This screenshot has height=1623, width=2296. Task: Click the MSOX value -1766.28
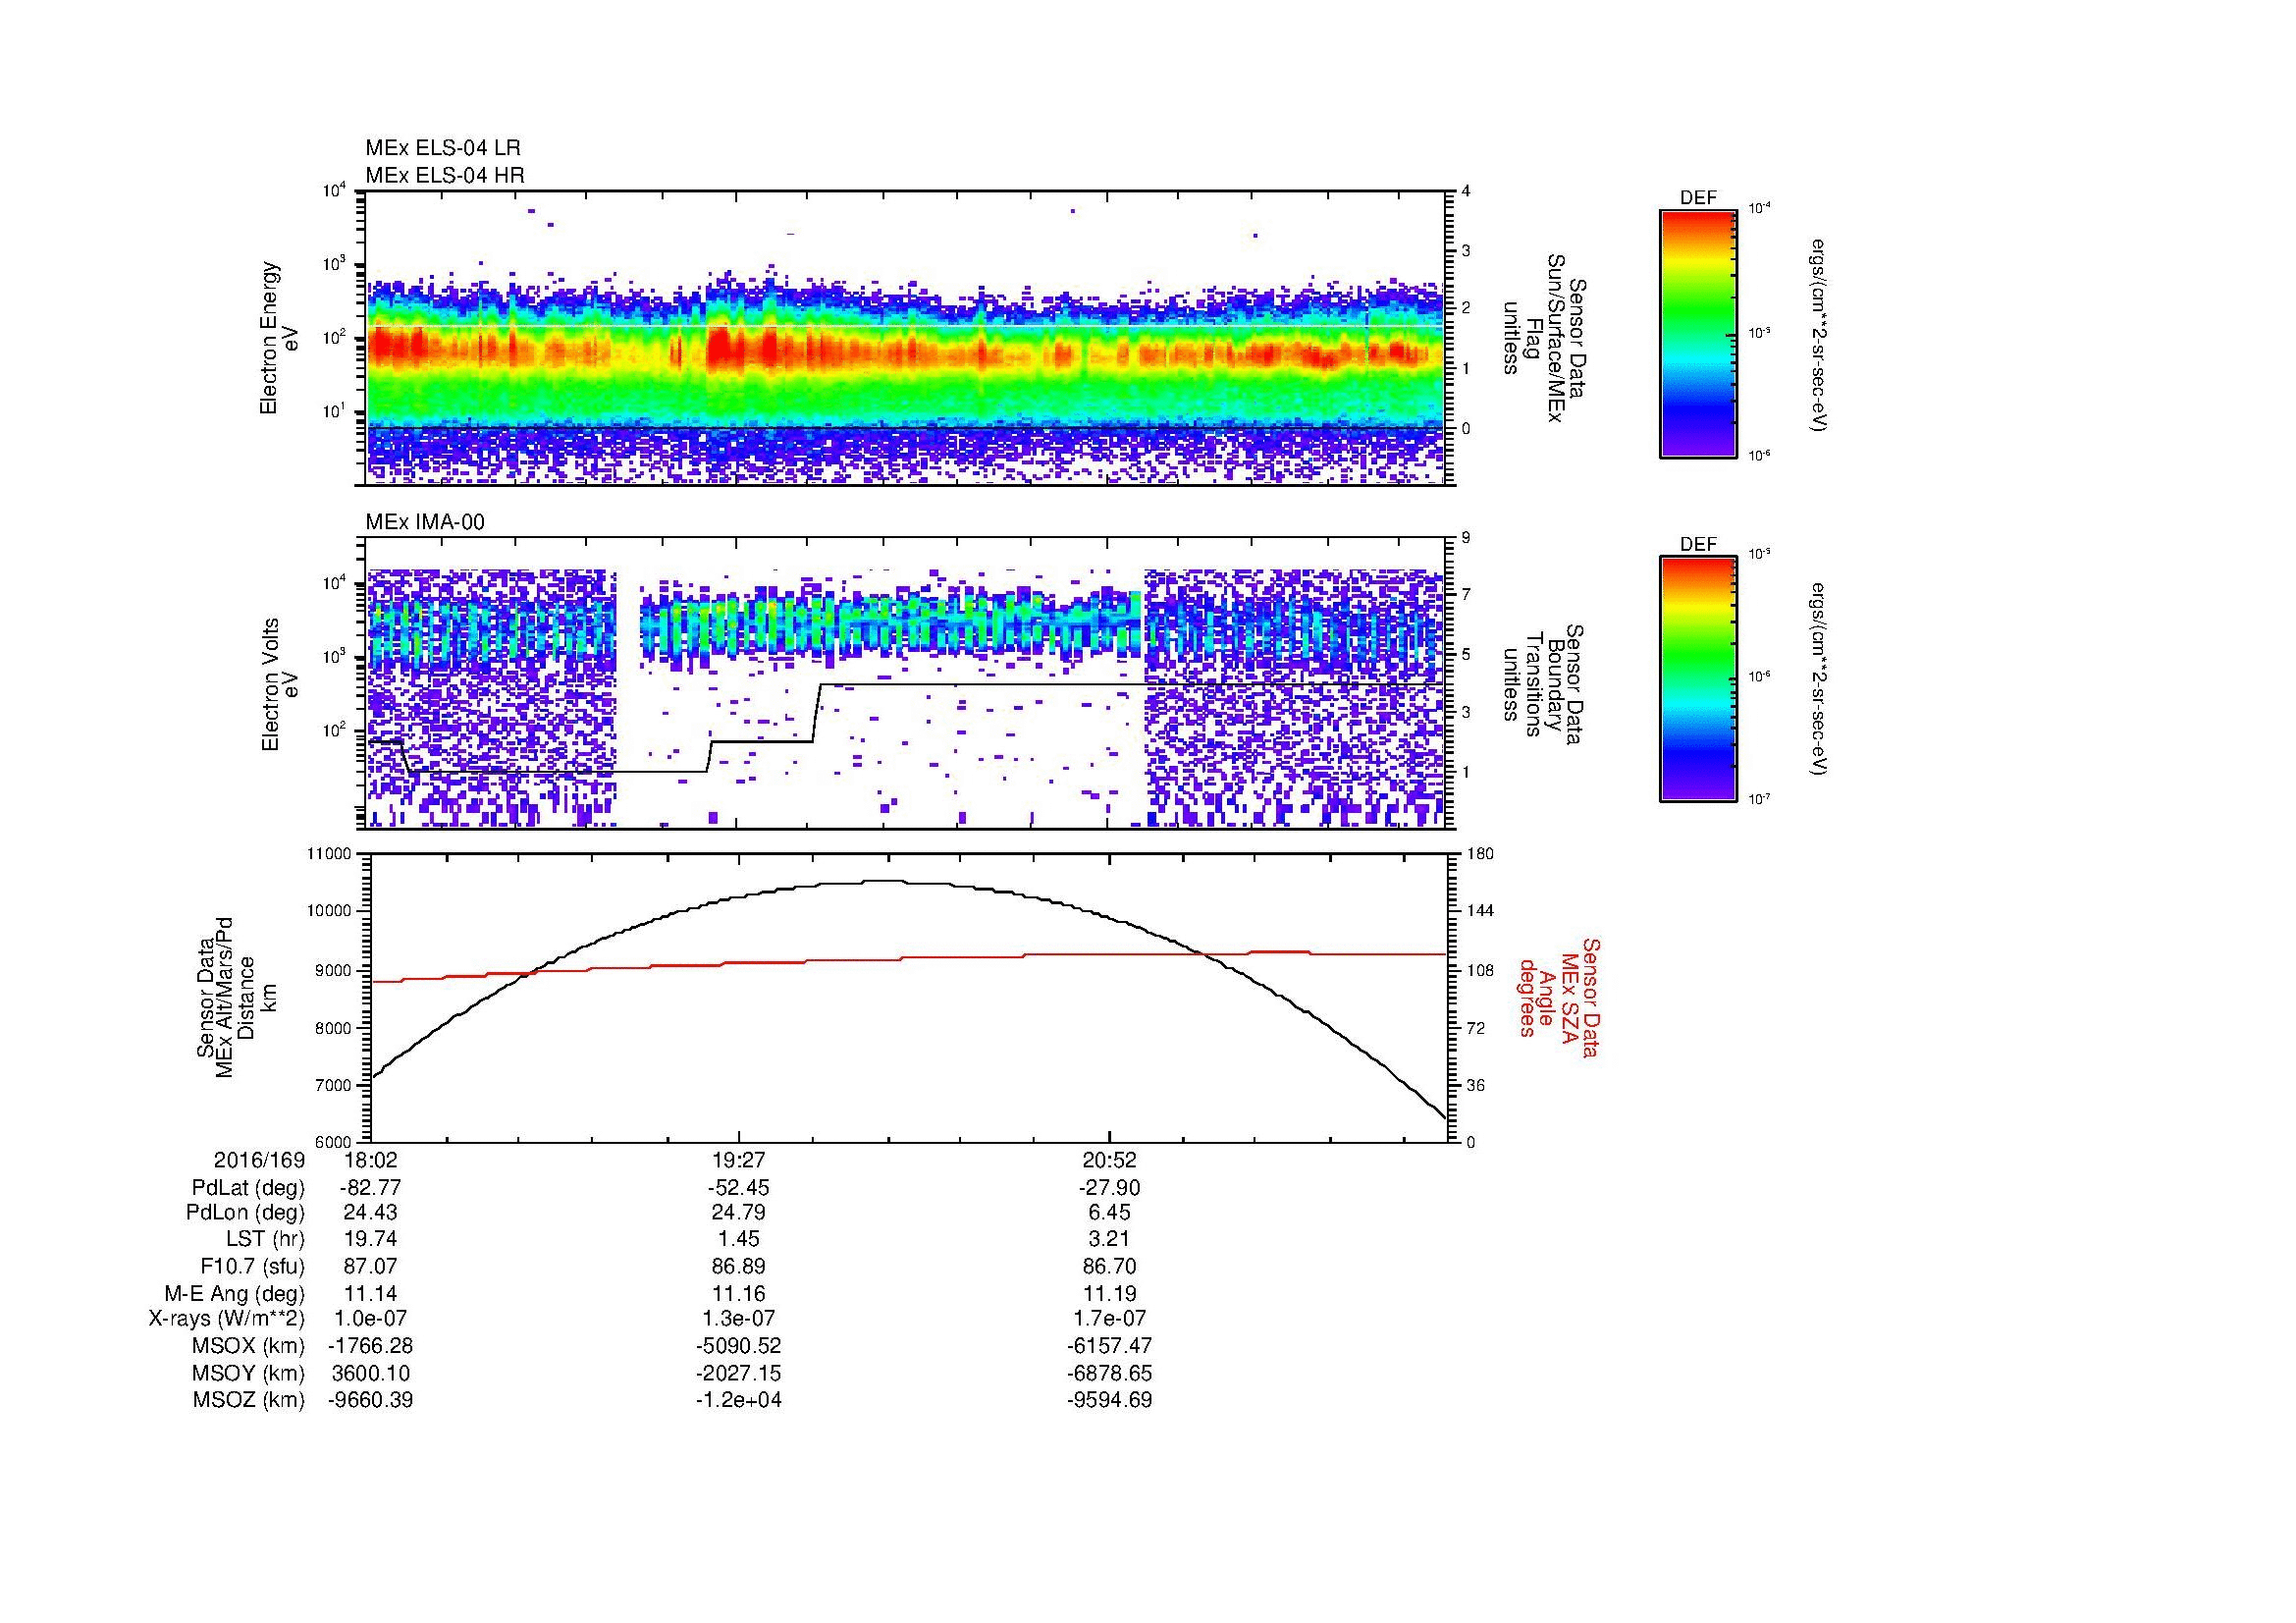click(x=370, y=1346)
